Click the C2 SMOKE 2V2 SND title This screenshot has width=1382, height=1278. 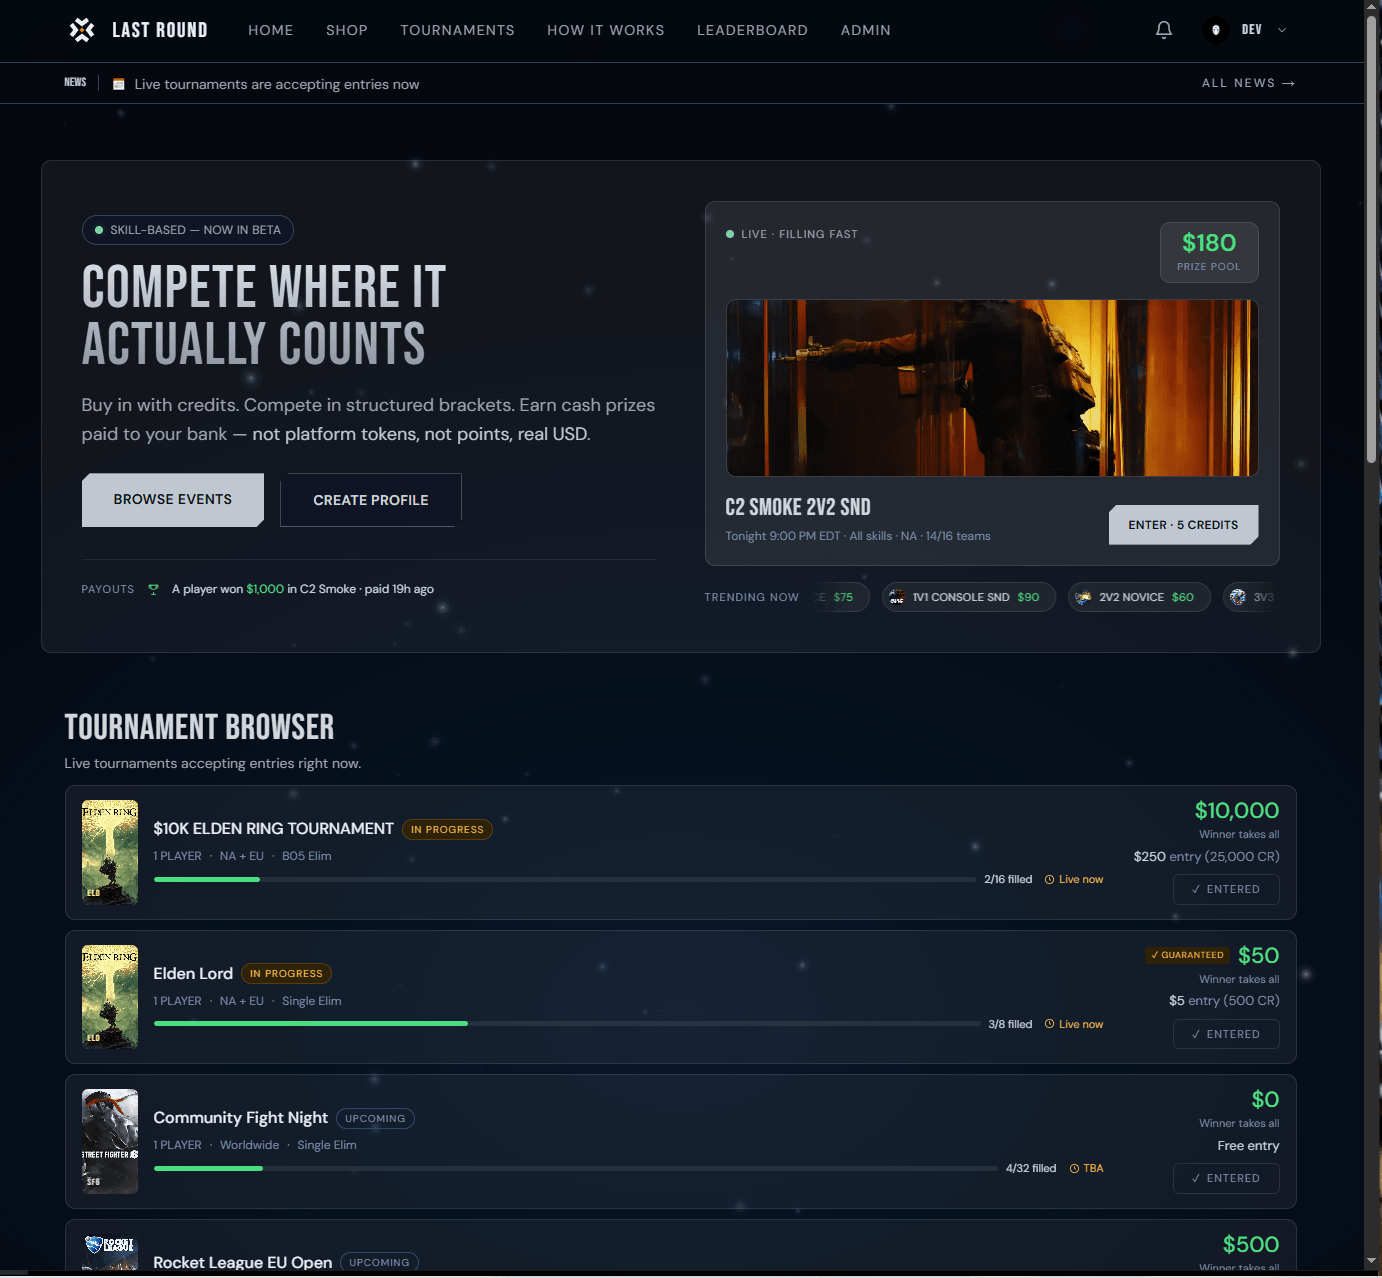pyautogui.click(x=798, y=507)
